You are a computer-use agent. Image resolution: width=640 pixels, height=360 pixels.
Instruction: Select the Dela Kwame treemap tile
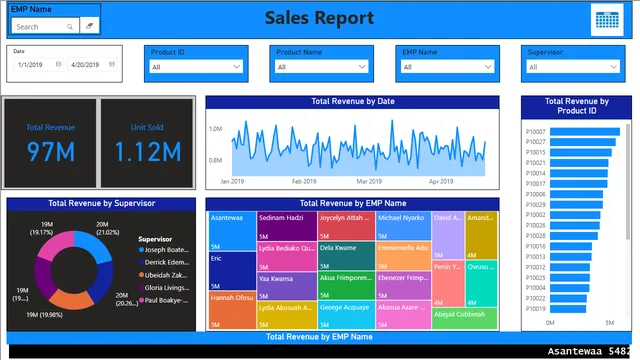pyautogui.click(x=347, y=256)
